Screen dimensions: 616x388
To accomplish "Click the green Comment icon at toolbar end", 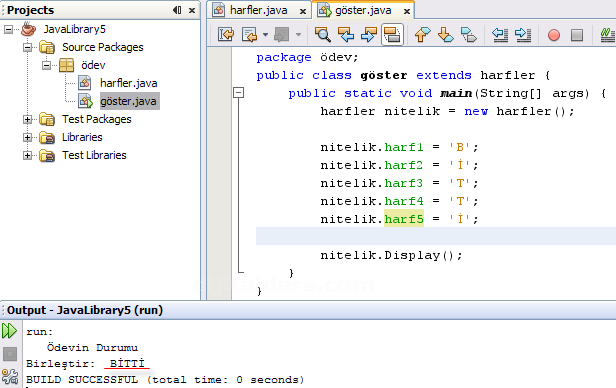I will [x=608, y=35].
